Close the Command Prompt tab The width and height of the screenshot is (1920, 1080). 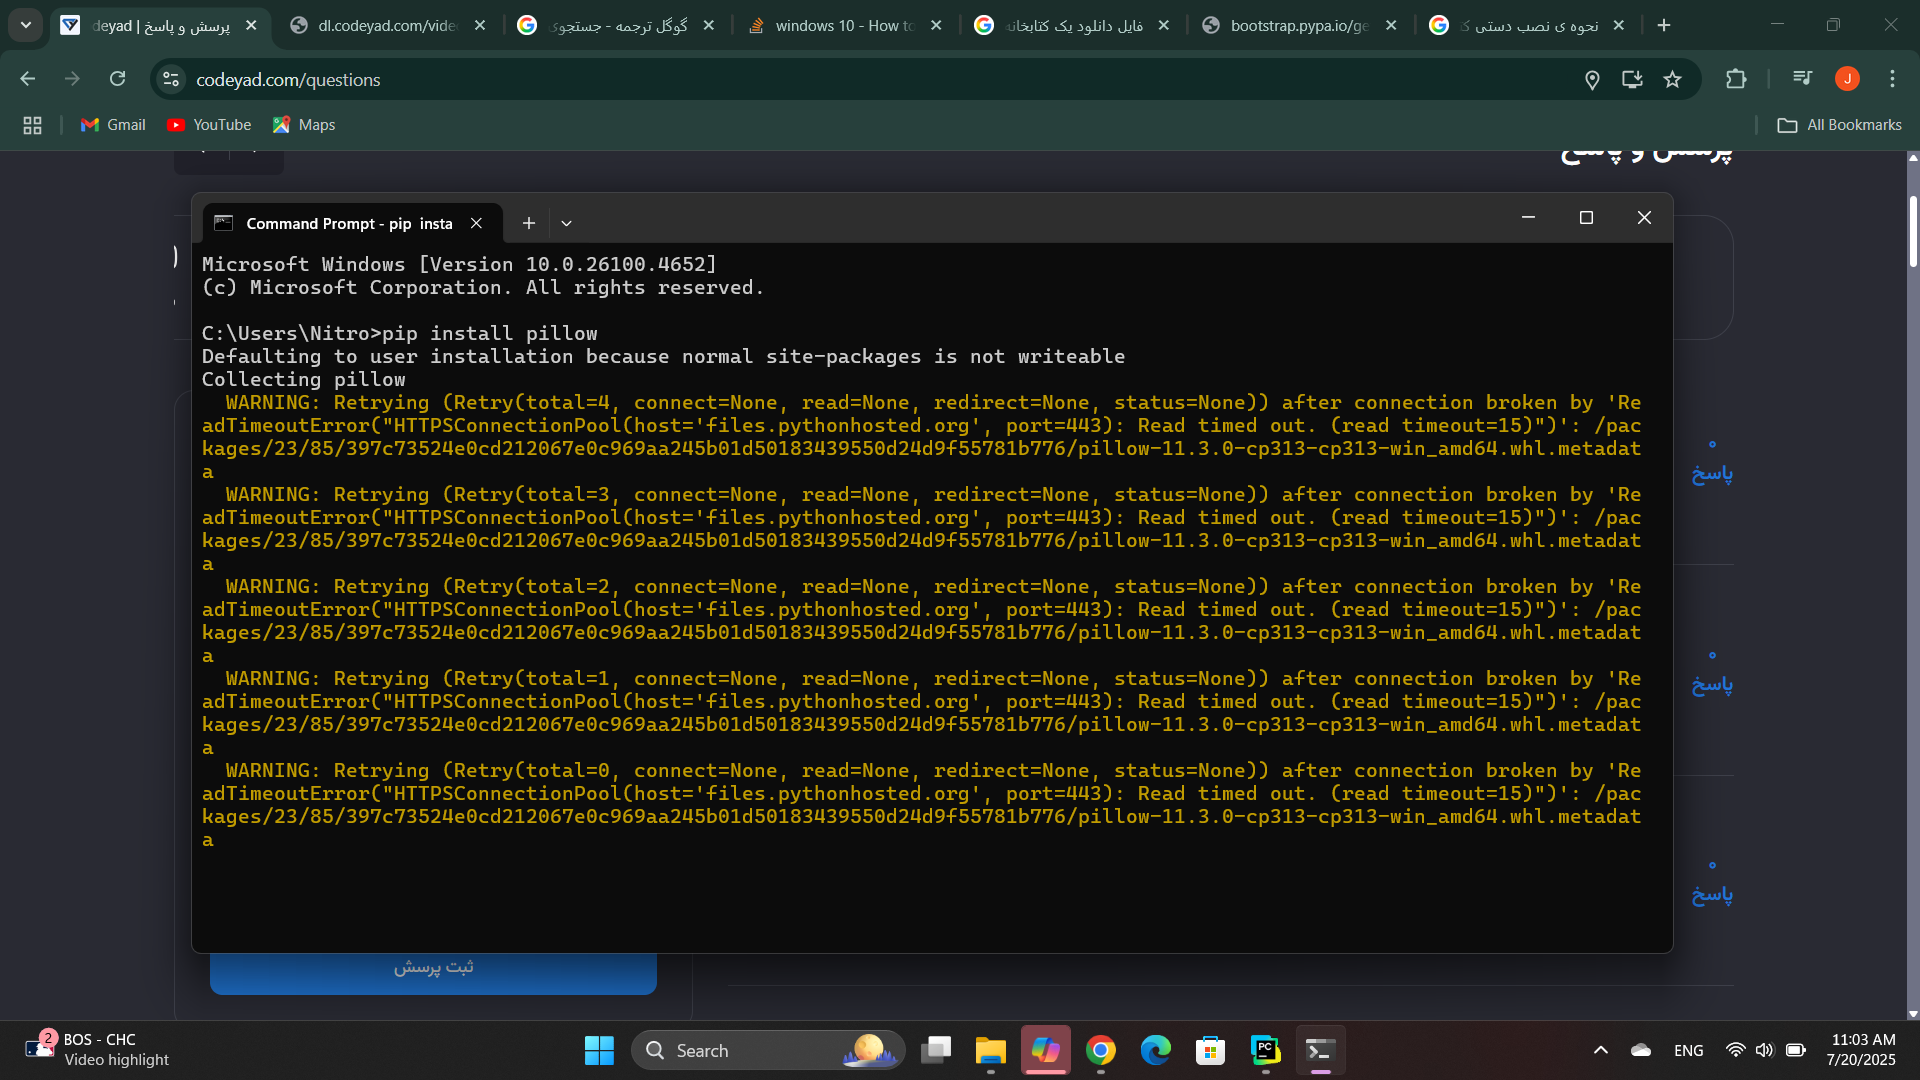(476, 223)
